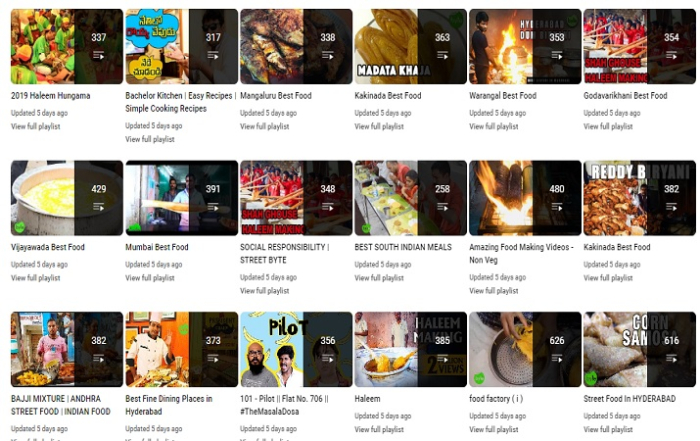This screenshot has width=700, height=441.
Task: Open Best Fine Dining Places in Hyderabad title
Action: click(169, 405)
